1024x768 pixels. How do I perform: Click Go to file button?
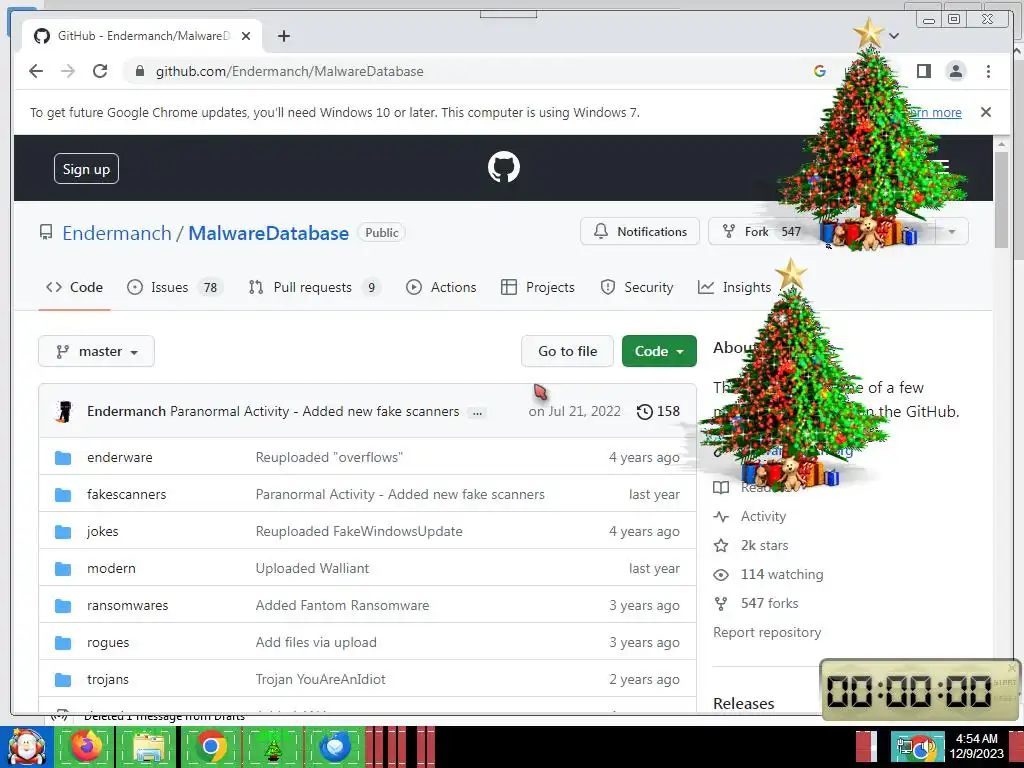(x=568, y=351)
